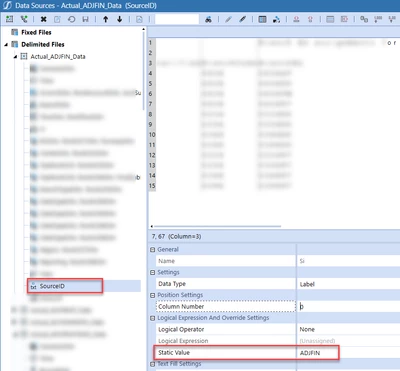
Task: Click the green branching-arrows toolbar icon
Action: (x=24, y=19)
